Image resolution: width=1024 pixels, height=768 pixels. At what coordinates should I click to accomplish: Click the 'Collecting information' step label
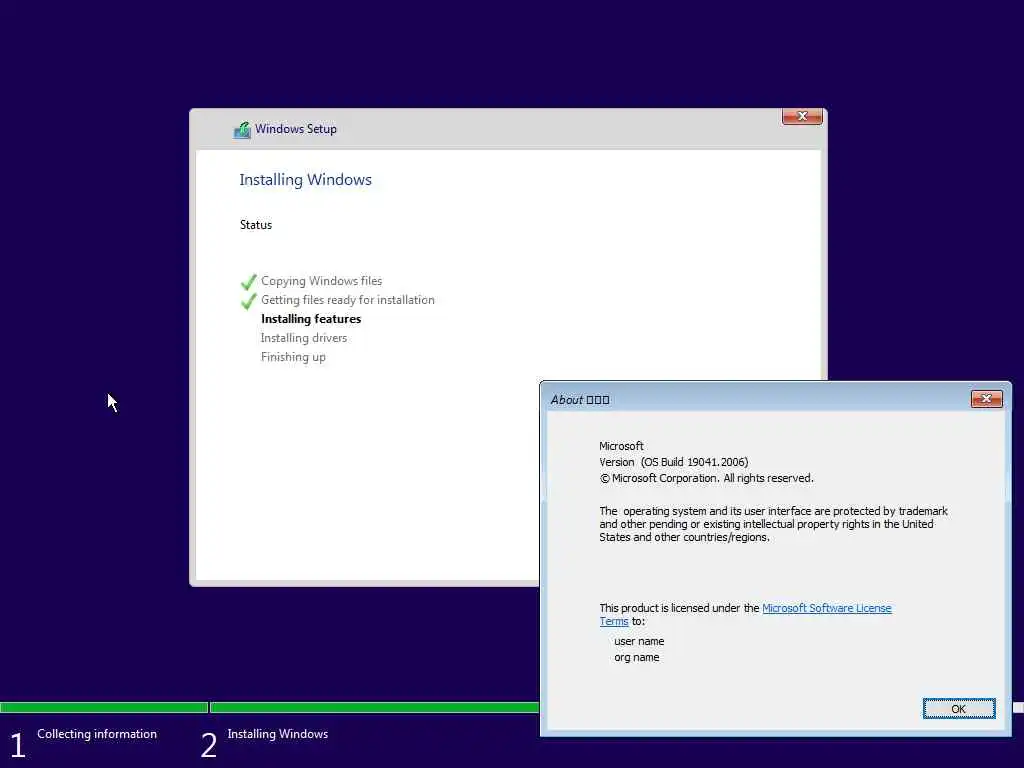(x=97, y=734)
